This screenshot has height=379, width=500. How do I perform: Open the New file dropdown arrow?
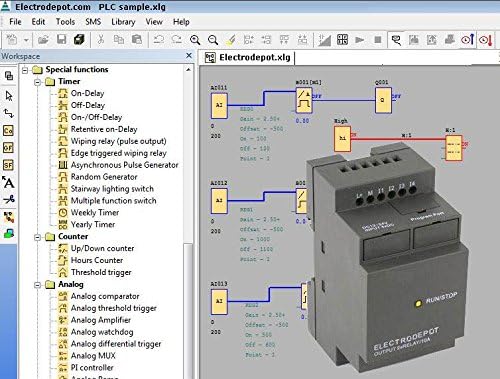26,40
